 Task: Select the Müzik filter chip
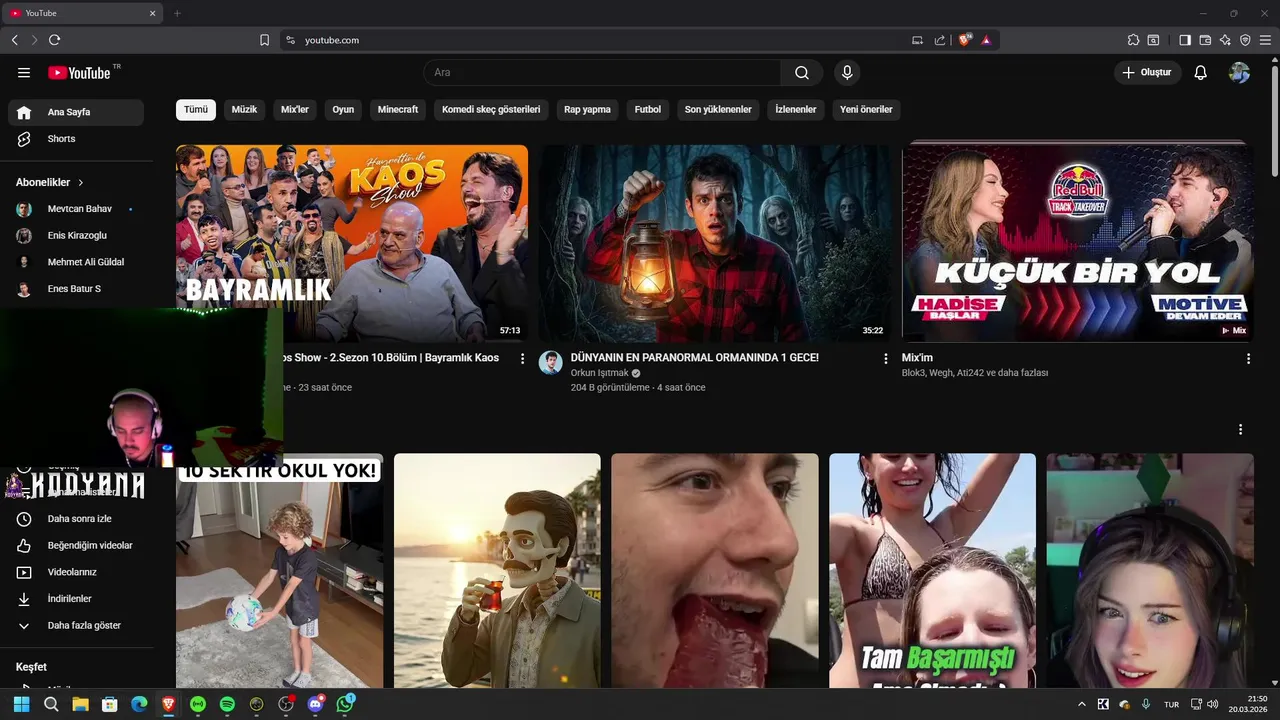tap(245, 109)
